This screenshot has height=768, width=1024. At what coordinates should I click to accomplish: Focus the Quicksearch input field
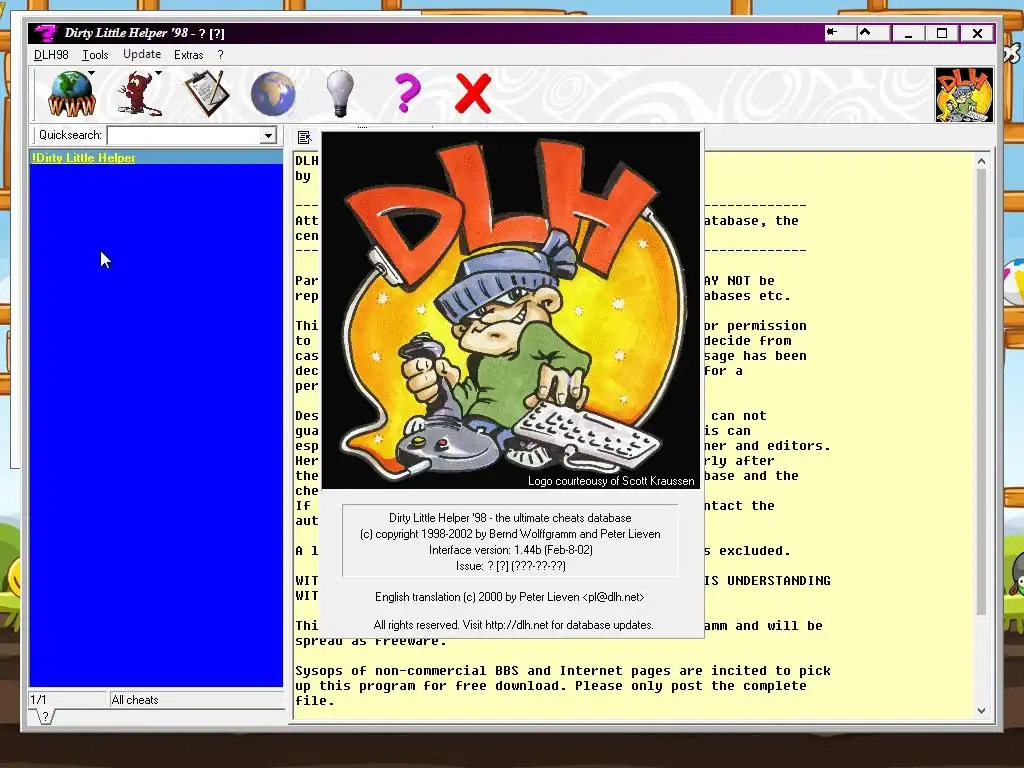pos(184,135)
